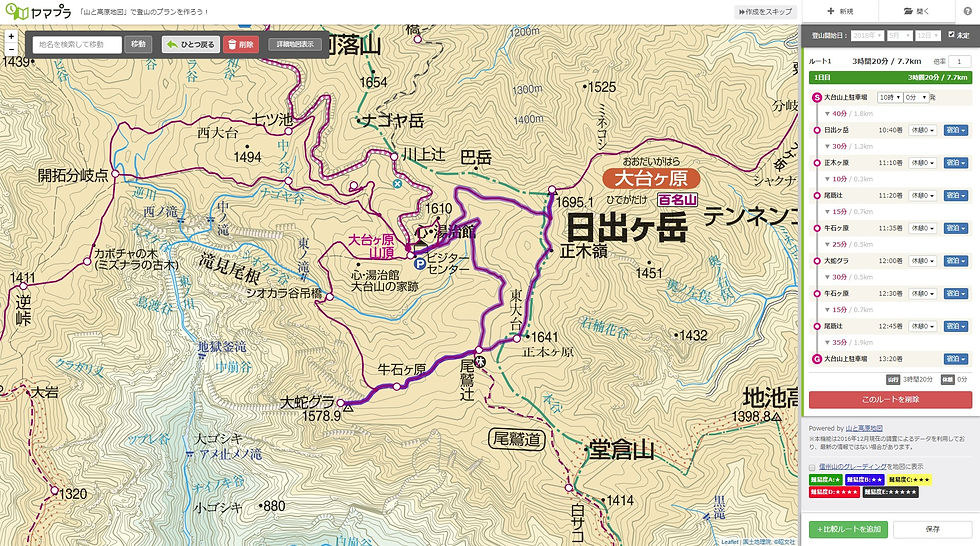Open the 10時 departure hour dropdown

890,97
